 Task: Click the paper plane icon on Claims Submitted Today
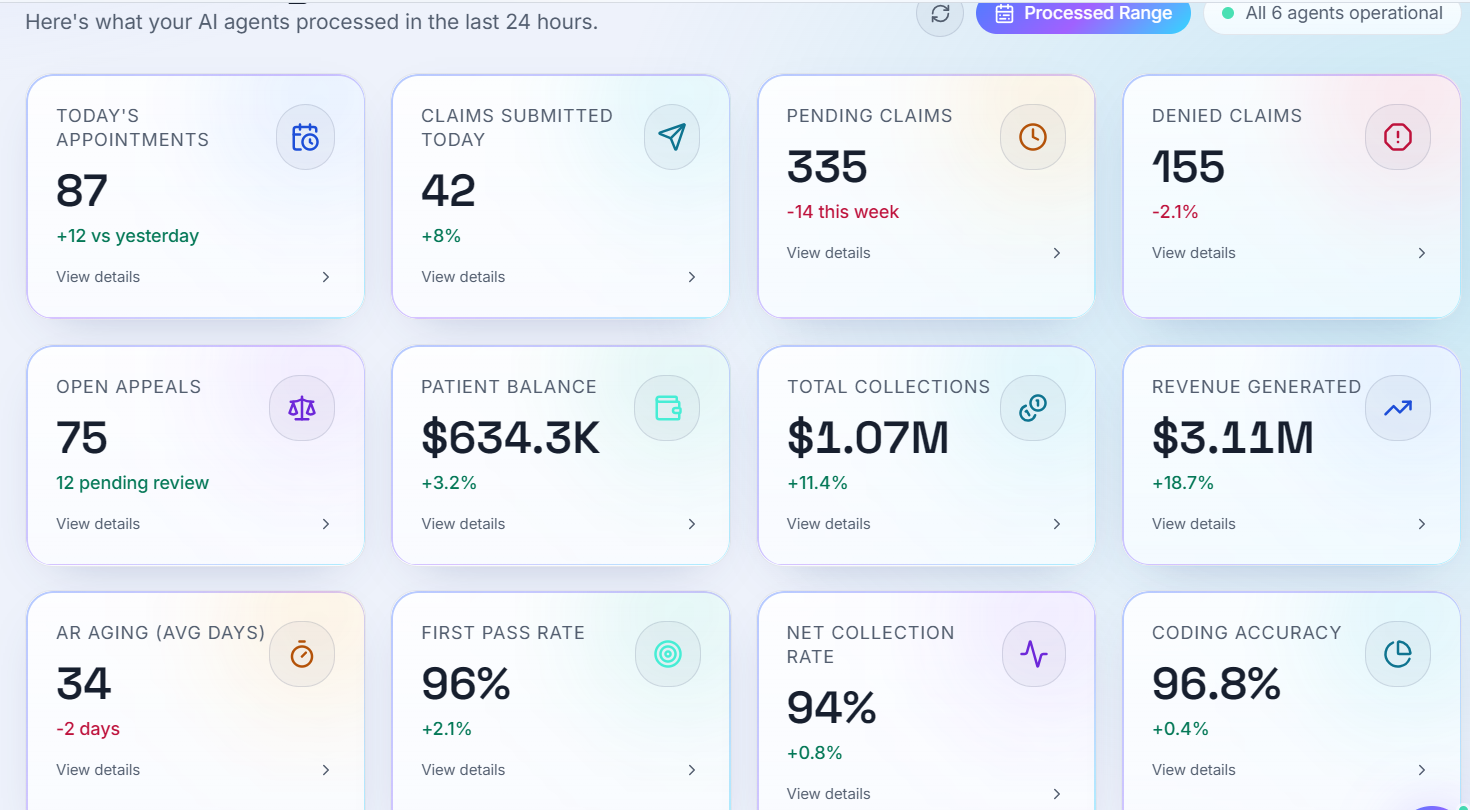point(672,137)
